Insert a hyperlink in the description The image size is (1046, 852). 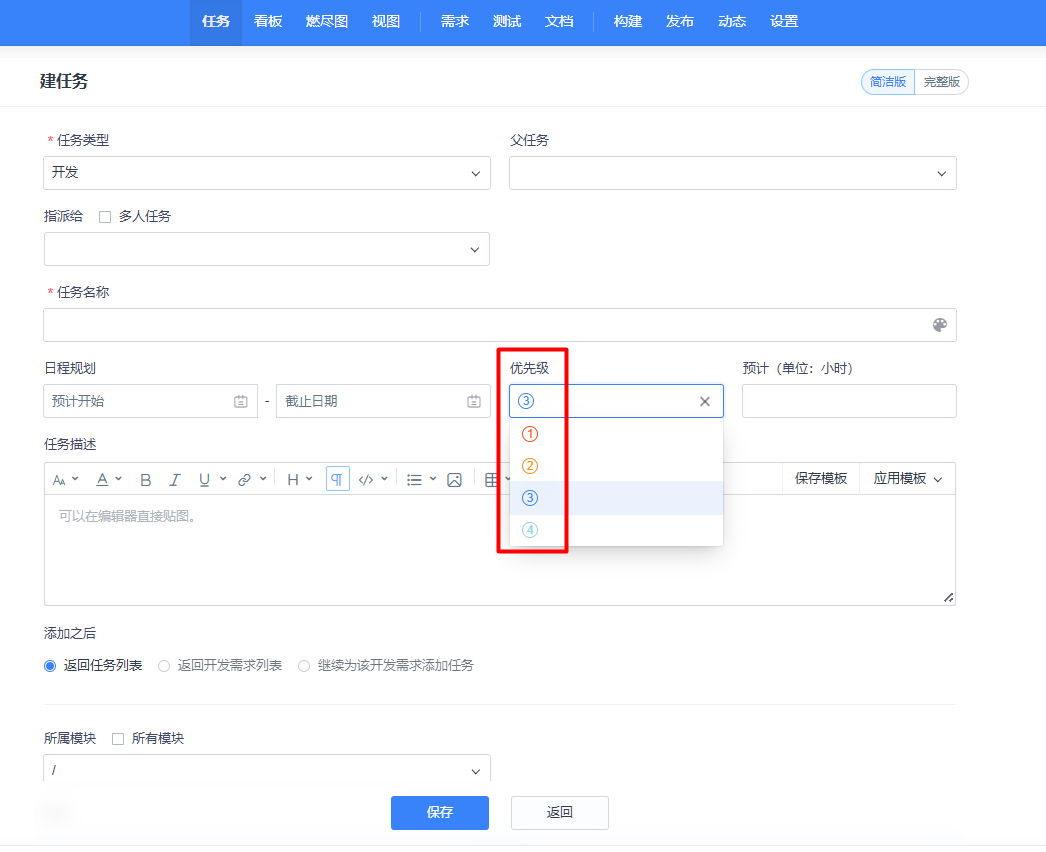click(x=245, y=480)
